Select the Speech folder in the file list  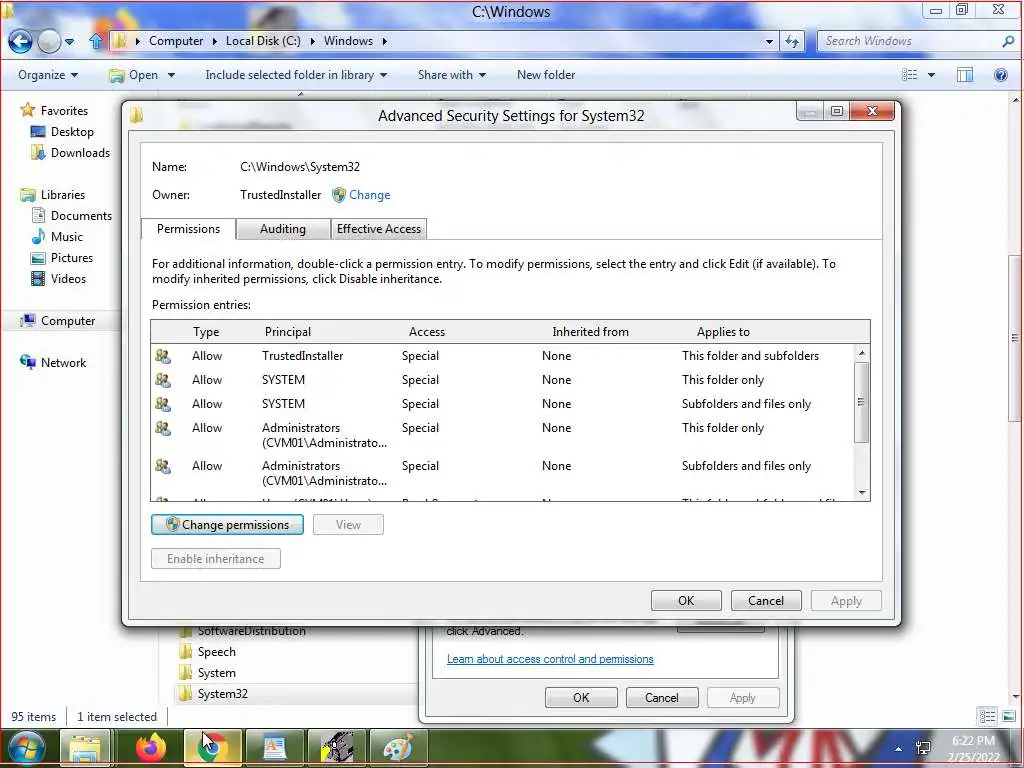click(x=208, y=652)
